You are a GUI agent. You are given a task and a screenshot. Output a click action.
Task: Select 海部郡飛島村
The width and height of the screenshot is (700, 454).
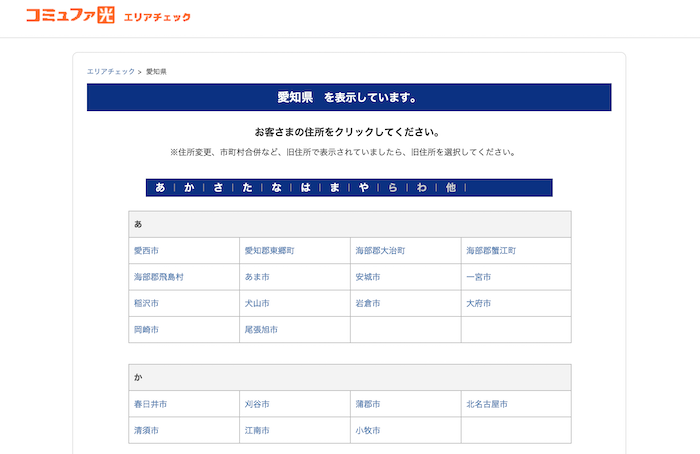(x=159, y=277)
